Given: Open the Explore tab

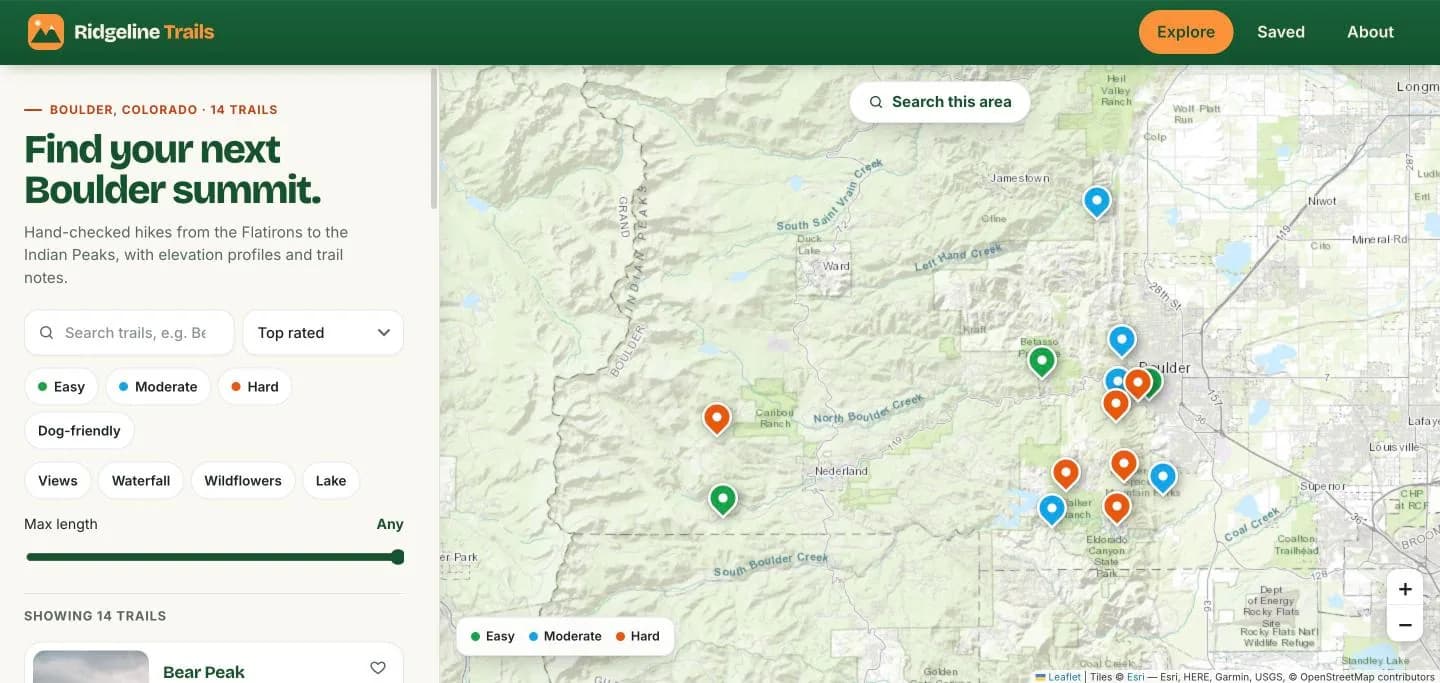Looking at the screenshot, I should point(1186,32).
